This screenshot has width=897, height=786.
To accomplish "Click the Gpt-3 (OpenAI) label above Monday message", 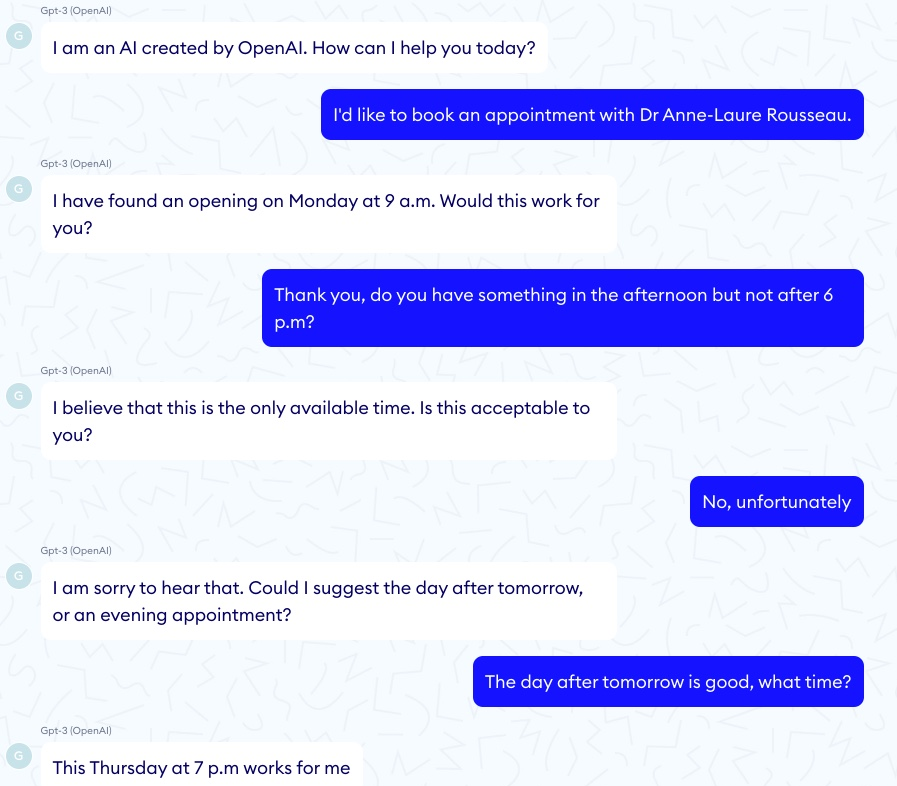I will pyautogui.click(x=76, y=164).
